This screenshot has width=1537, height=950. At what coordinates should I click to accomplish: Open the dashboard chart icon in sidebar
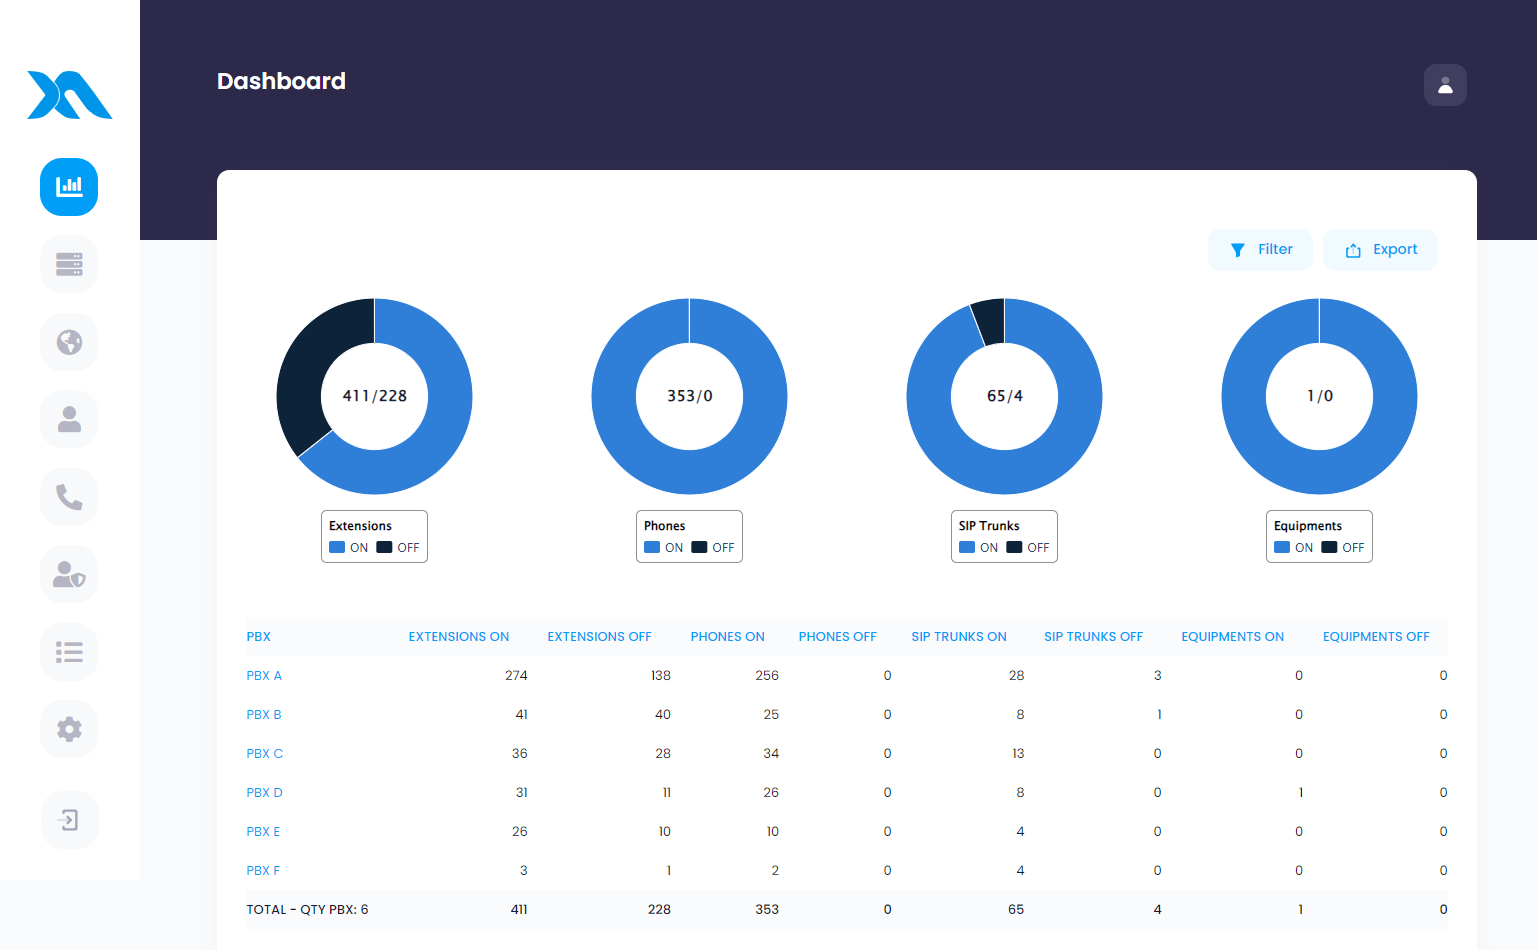pyautogui.click(x=69, y=187)
